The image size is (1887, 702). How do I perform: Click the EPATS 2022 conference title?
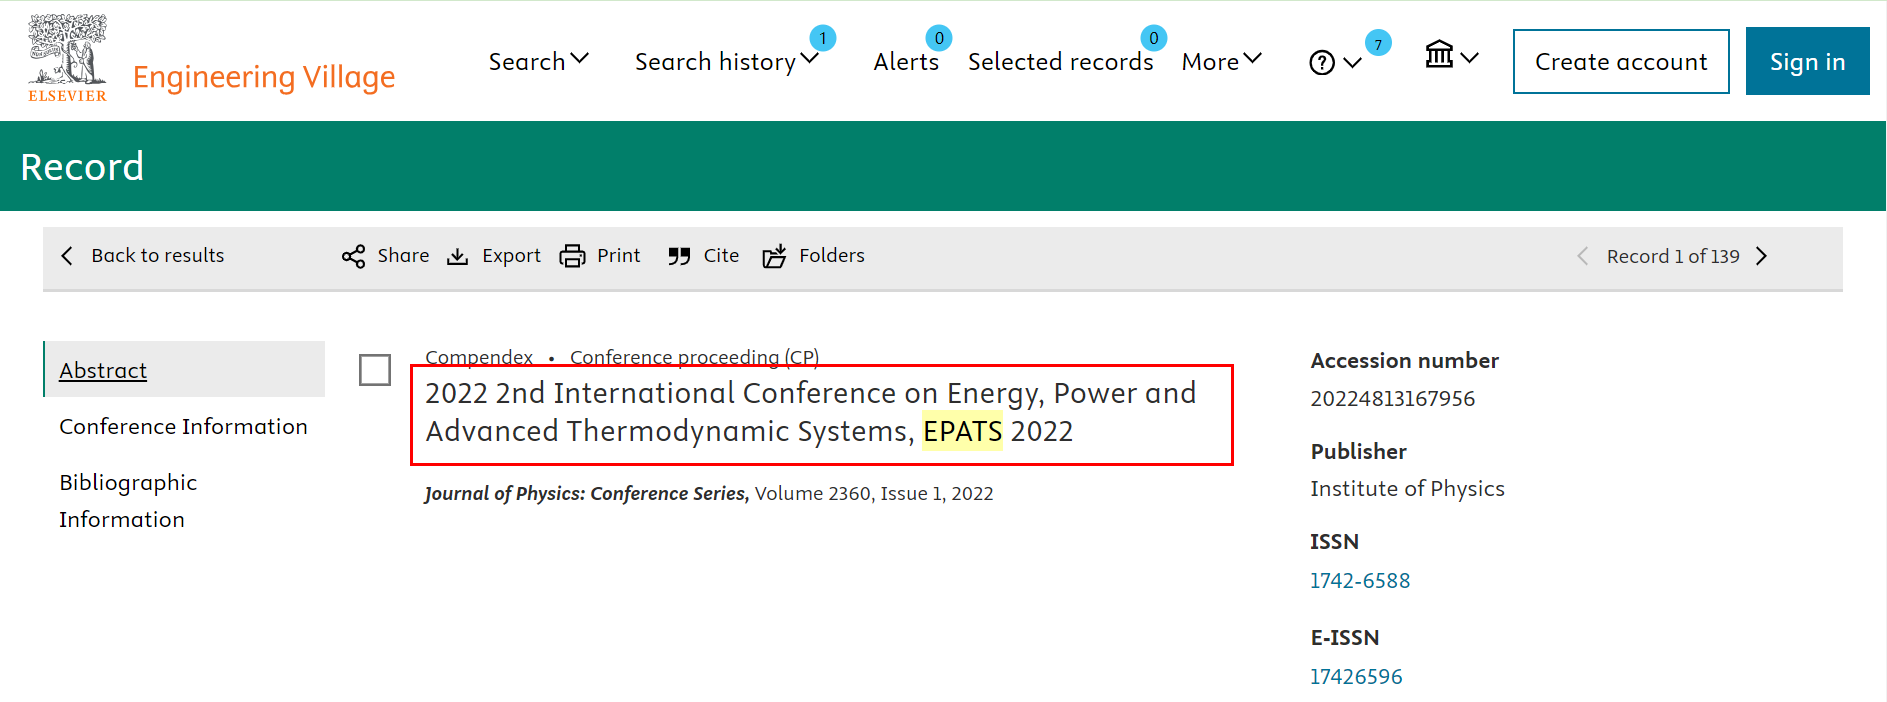[x=811, y=412]
